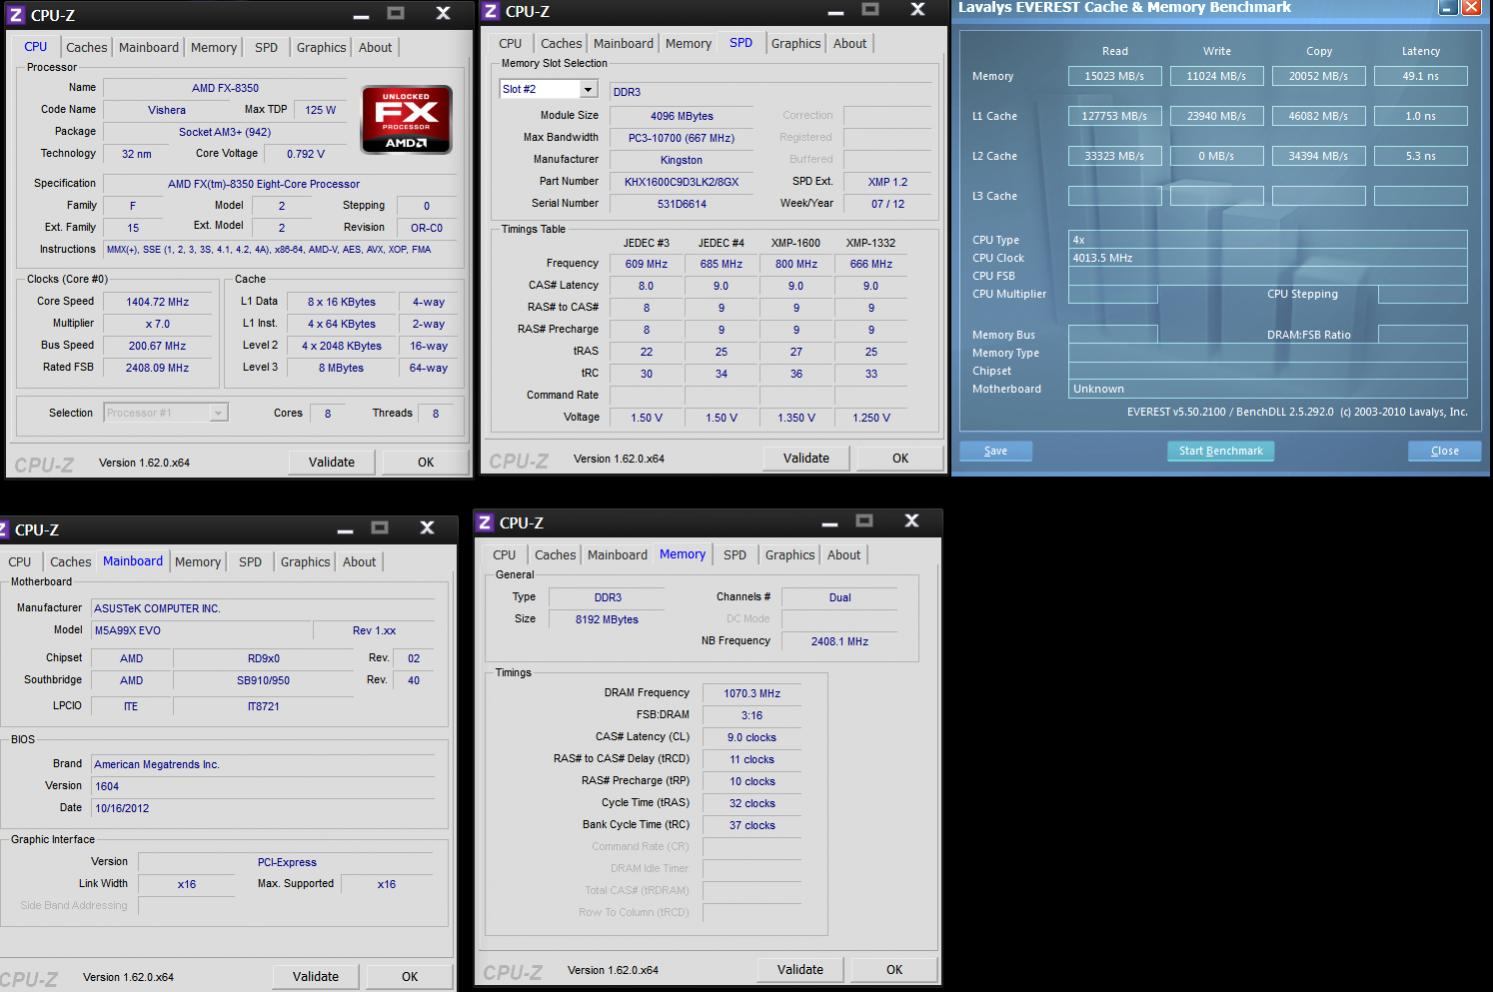Viewport: 1493px width, 992px height.
Task: Open Caches tab in CPU info window
Action: (86, 47)
